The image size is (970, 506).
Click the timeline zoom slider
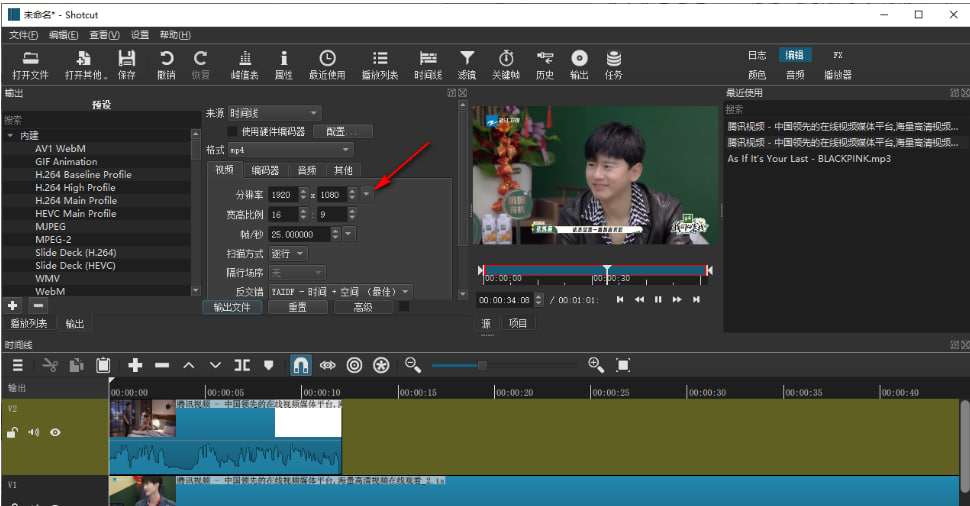click(x=482, y=366)
